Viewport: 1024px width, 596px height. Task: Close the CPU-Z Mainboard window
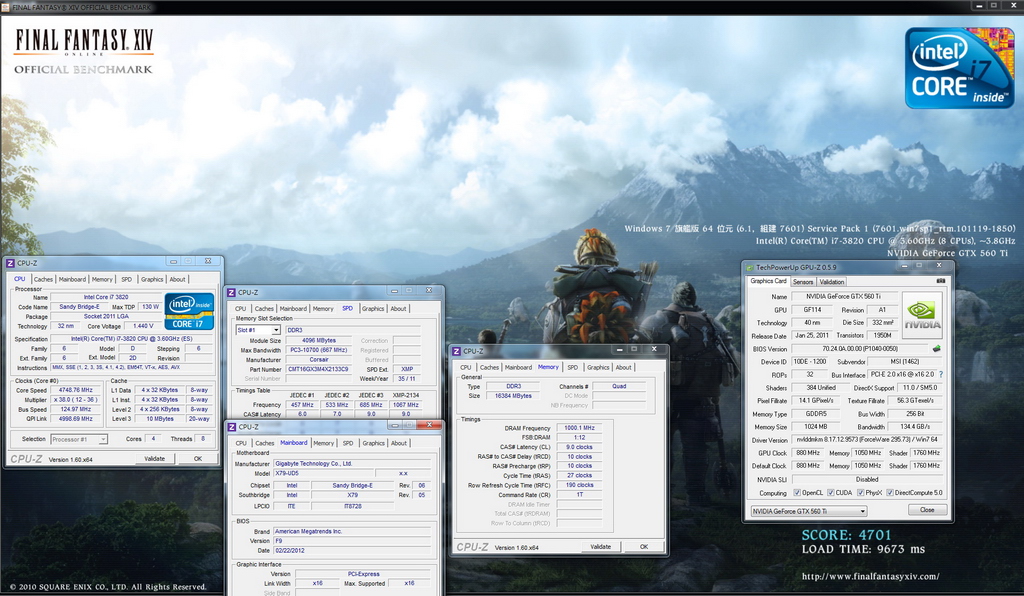click(429, 425)
